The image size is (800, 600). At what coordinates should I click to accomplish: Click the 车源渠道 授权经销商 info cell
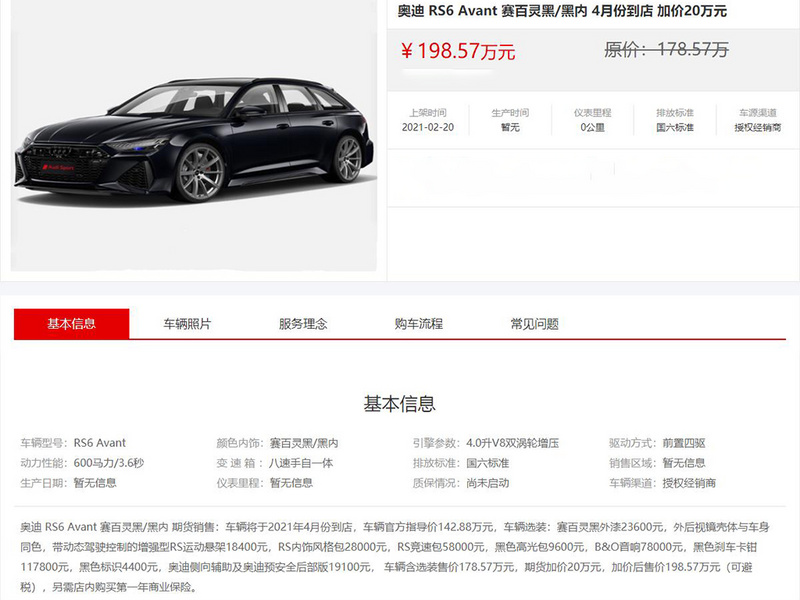click(x=758, y=120)
